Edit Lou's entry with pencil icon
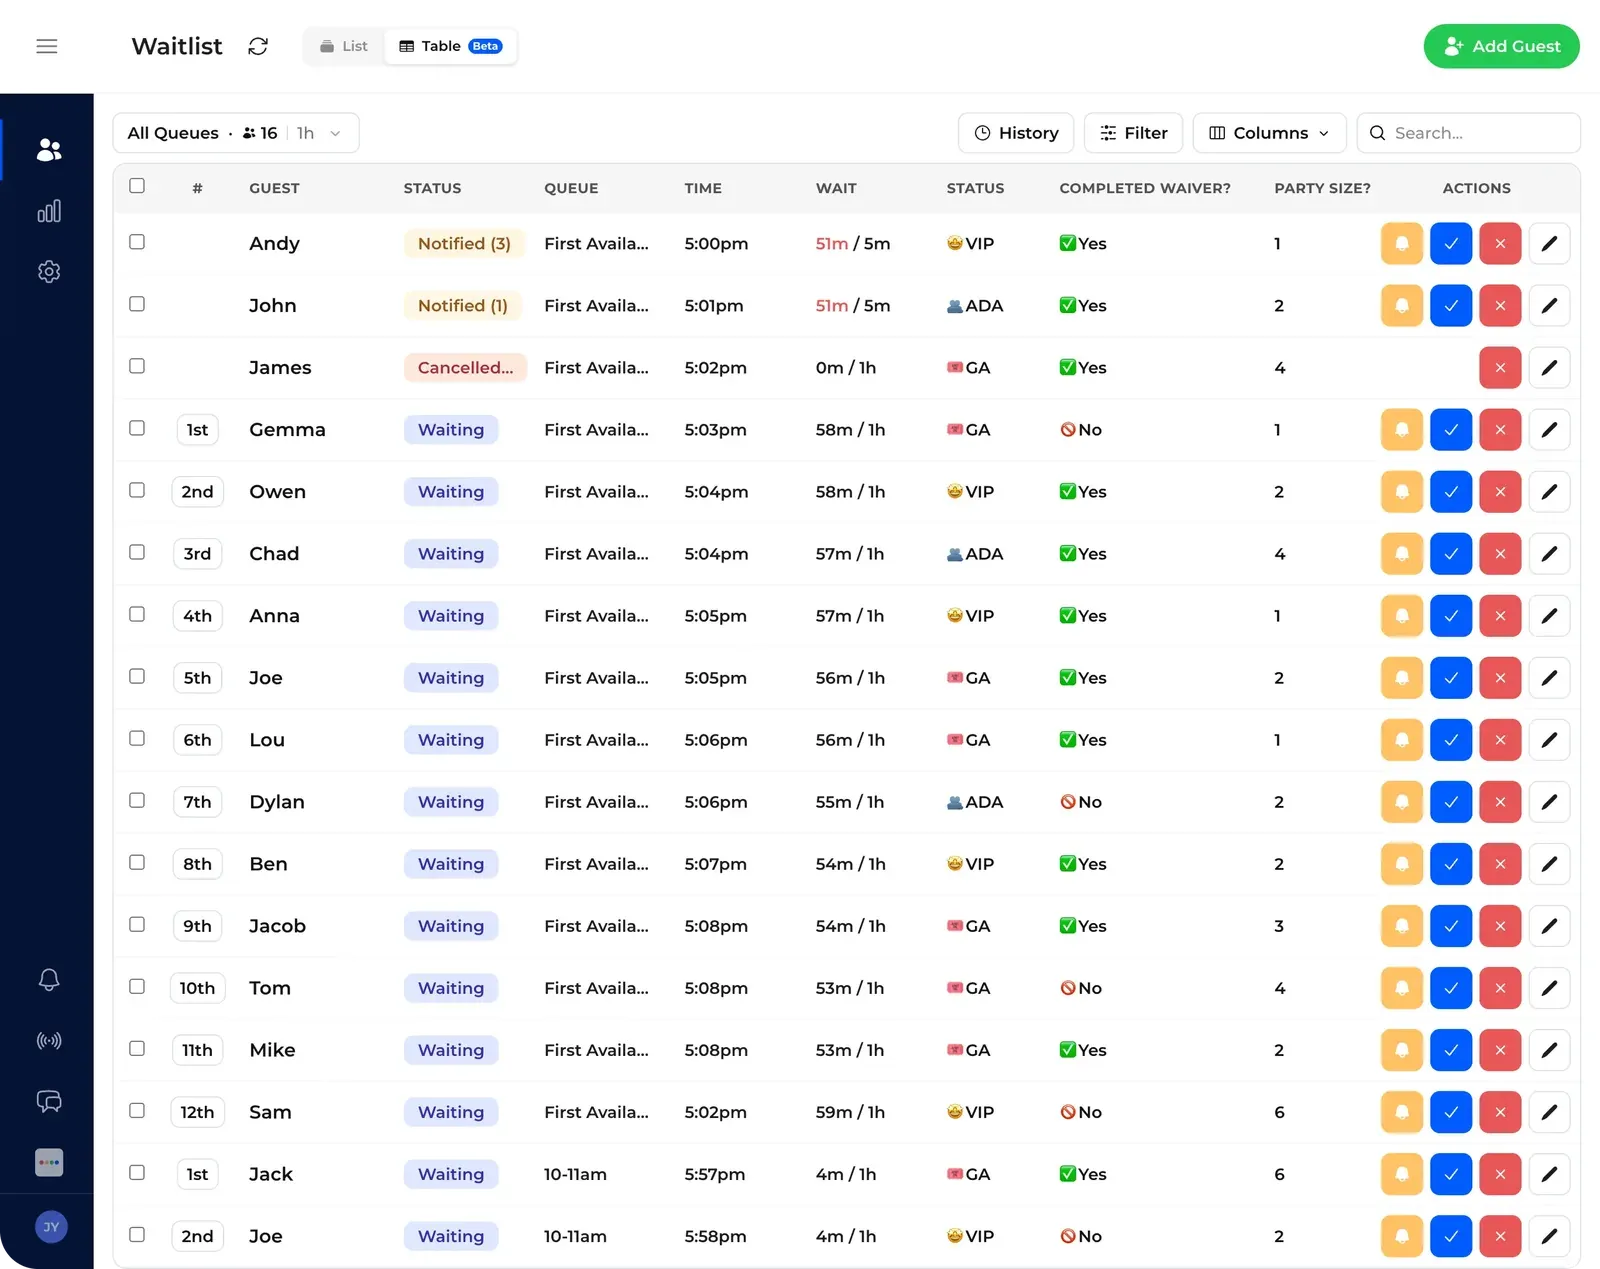1600x1269 pixels. [1549, 740]
